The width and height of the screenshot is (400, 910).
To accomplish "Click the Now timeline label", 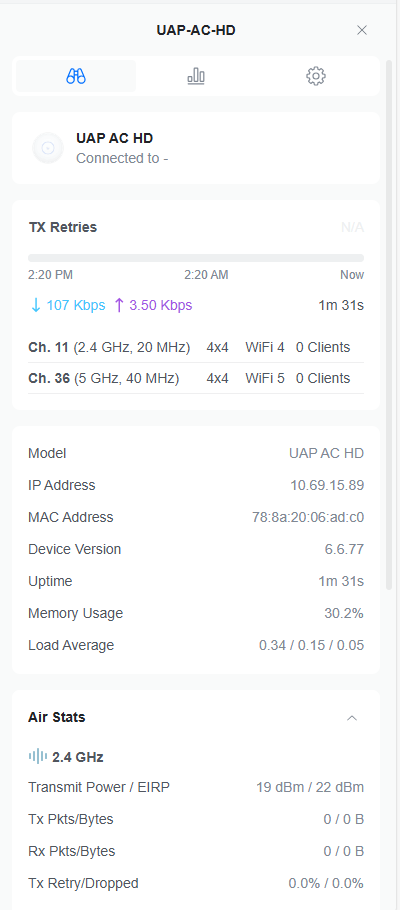I will (352, 275).
